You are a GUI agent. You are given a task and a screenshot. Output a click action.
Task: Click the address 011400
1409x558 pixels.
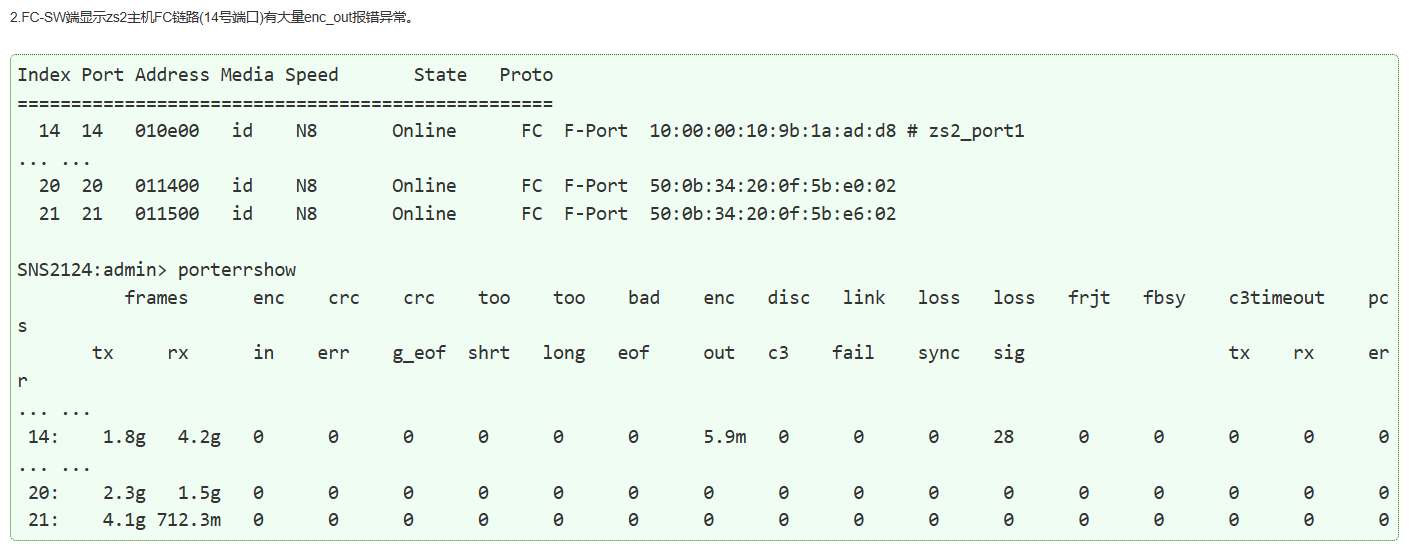coord(167,186)
